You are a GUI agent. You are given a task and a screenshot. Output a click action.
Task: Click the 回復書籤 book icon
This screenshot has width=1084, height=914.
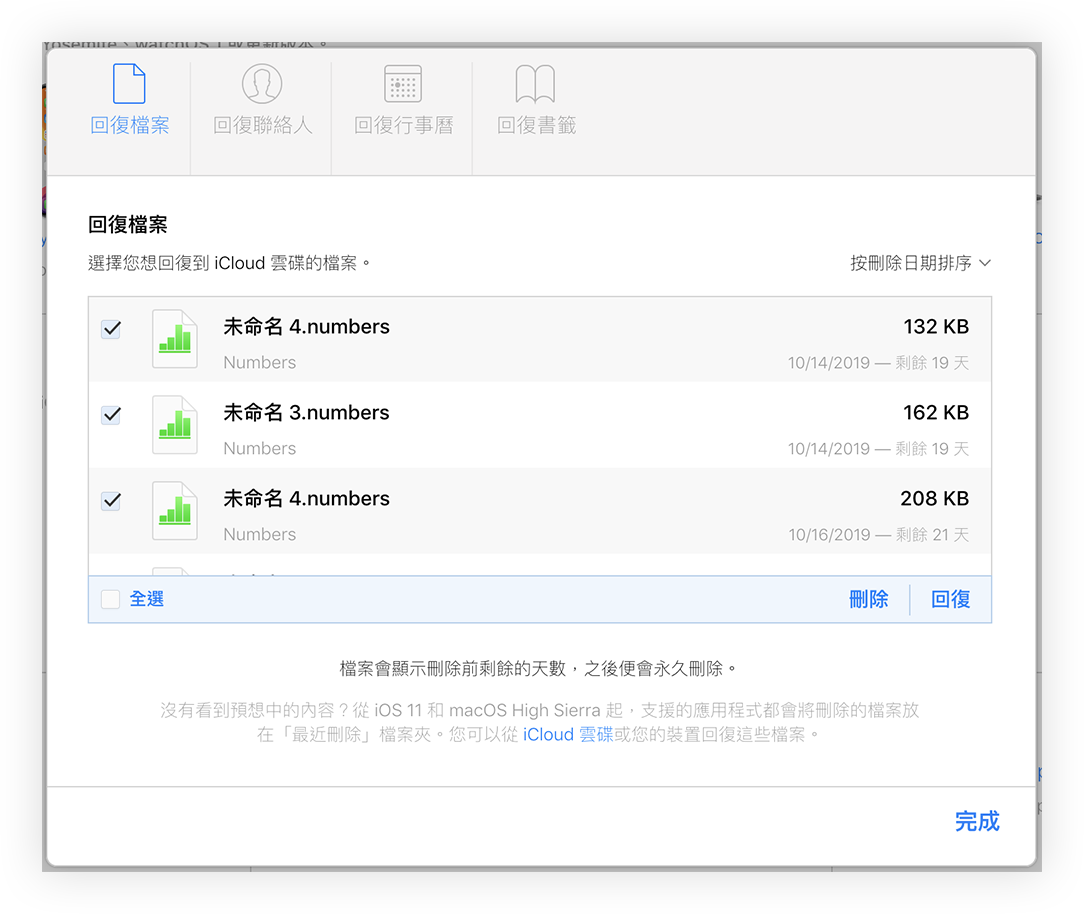[x=536, y=84]
